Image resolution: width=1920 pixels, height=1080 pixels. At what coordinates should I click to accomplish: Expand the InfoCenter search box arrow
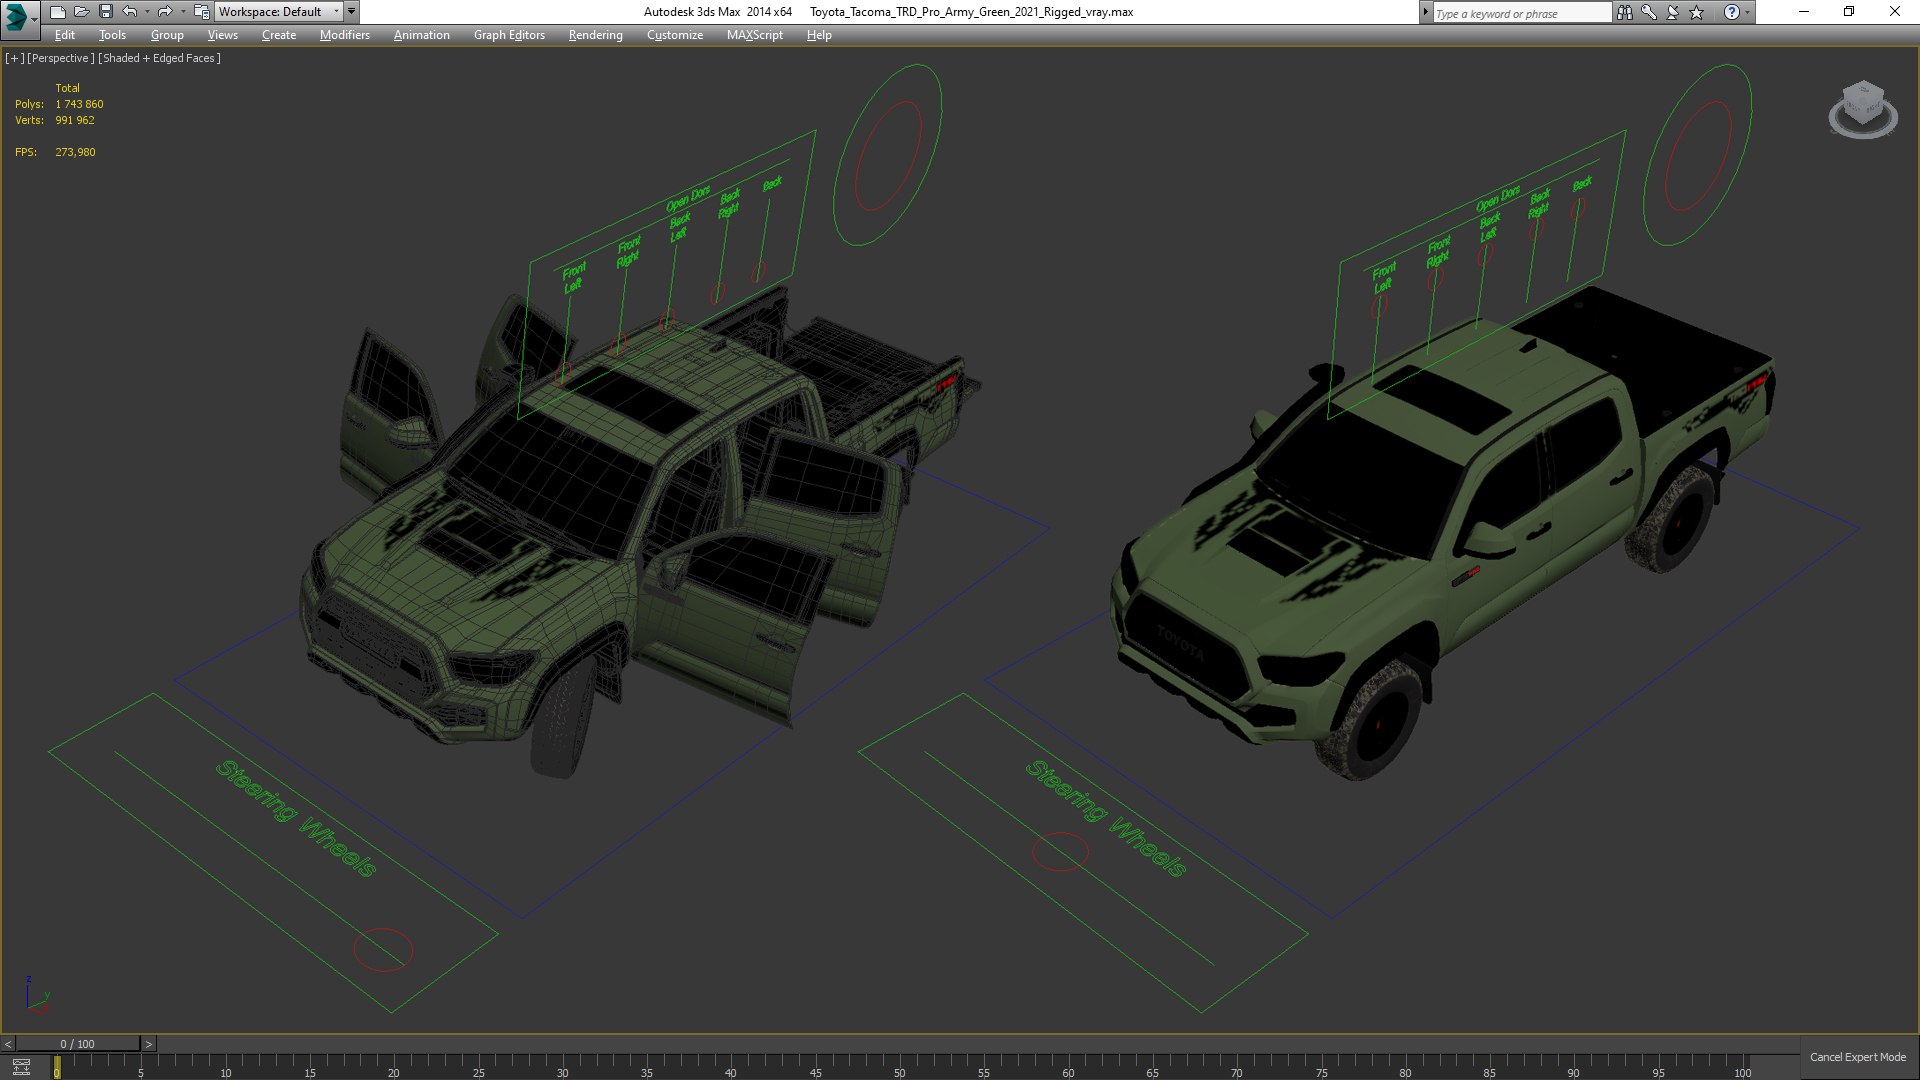1425,12
